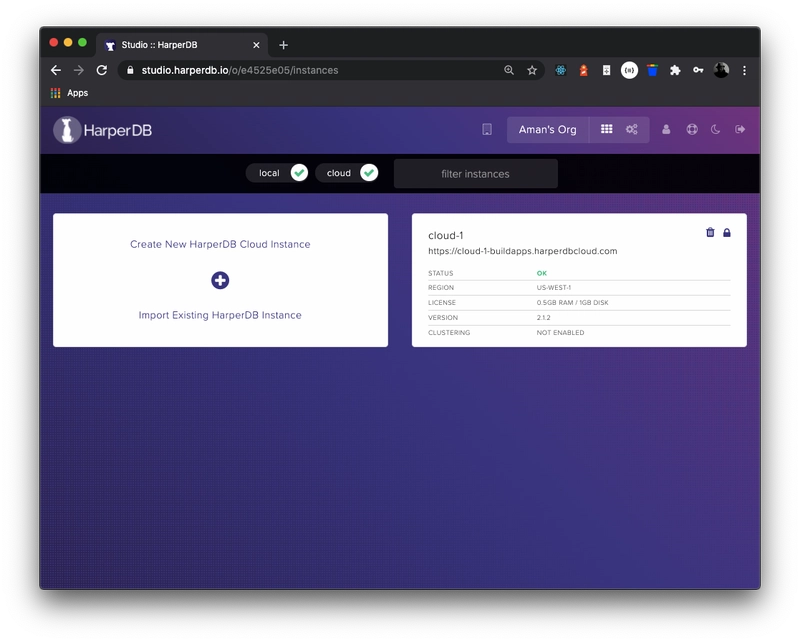Toggle the local instances filter
The height and width of the screenshot is (642, 800).
[x=277, y=173]
